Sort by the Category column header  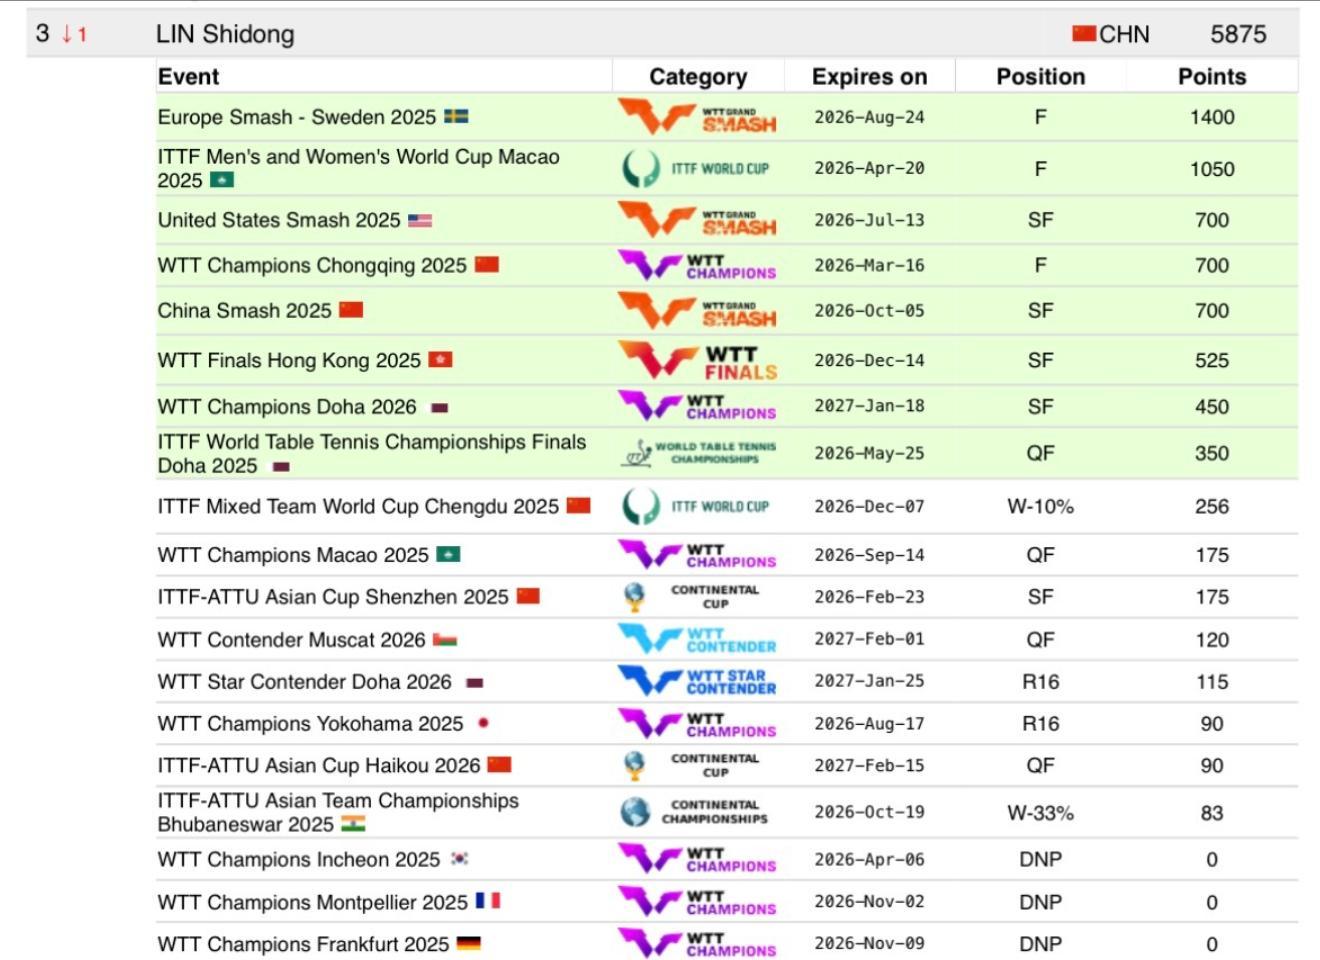pos(697,77)
